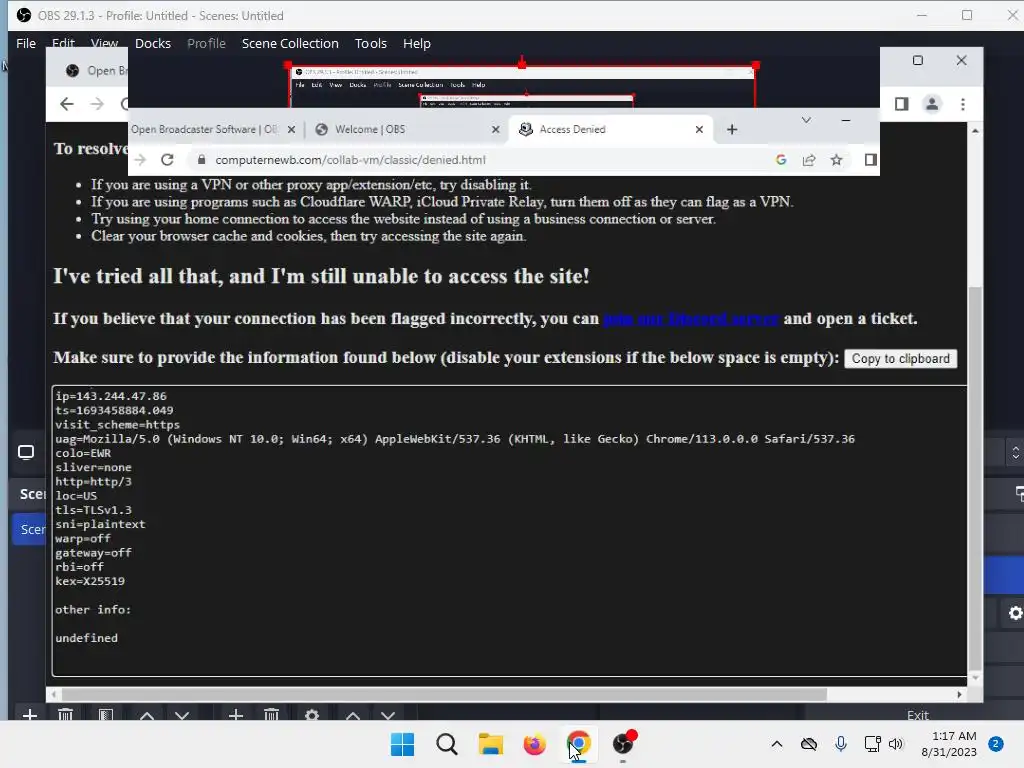The image size is (1024, 768).
Task: Open Windows taskbar search
Action: (x=447, y=744)
